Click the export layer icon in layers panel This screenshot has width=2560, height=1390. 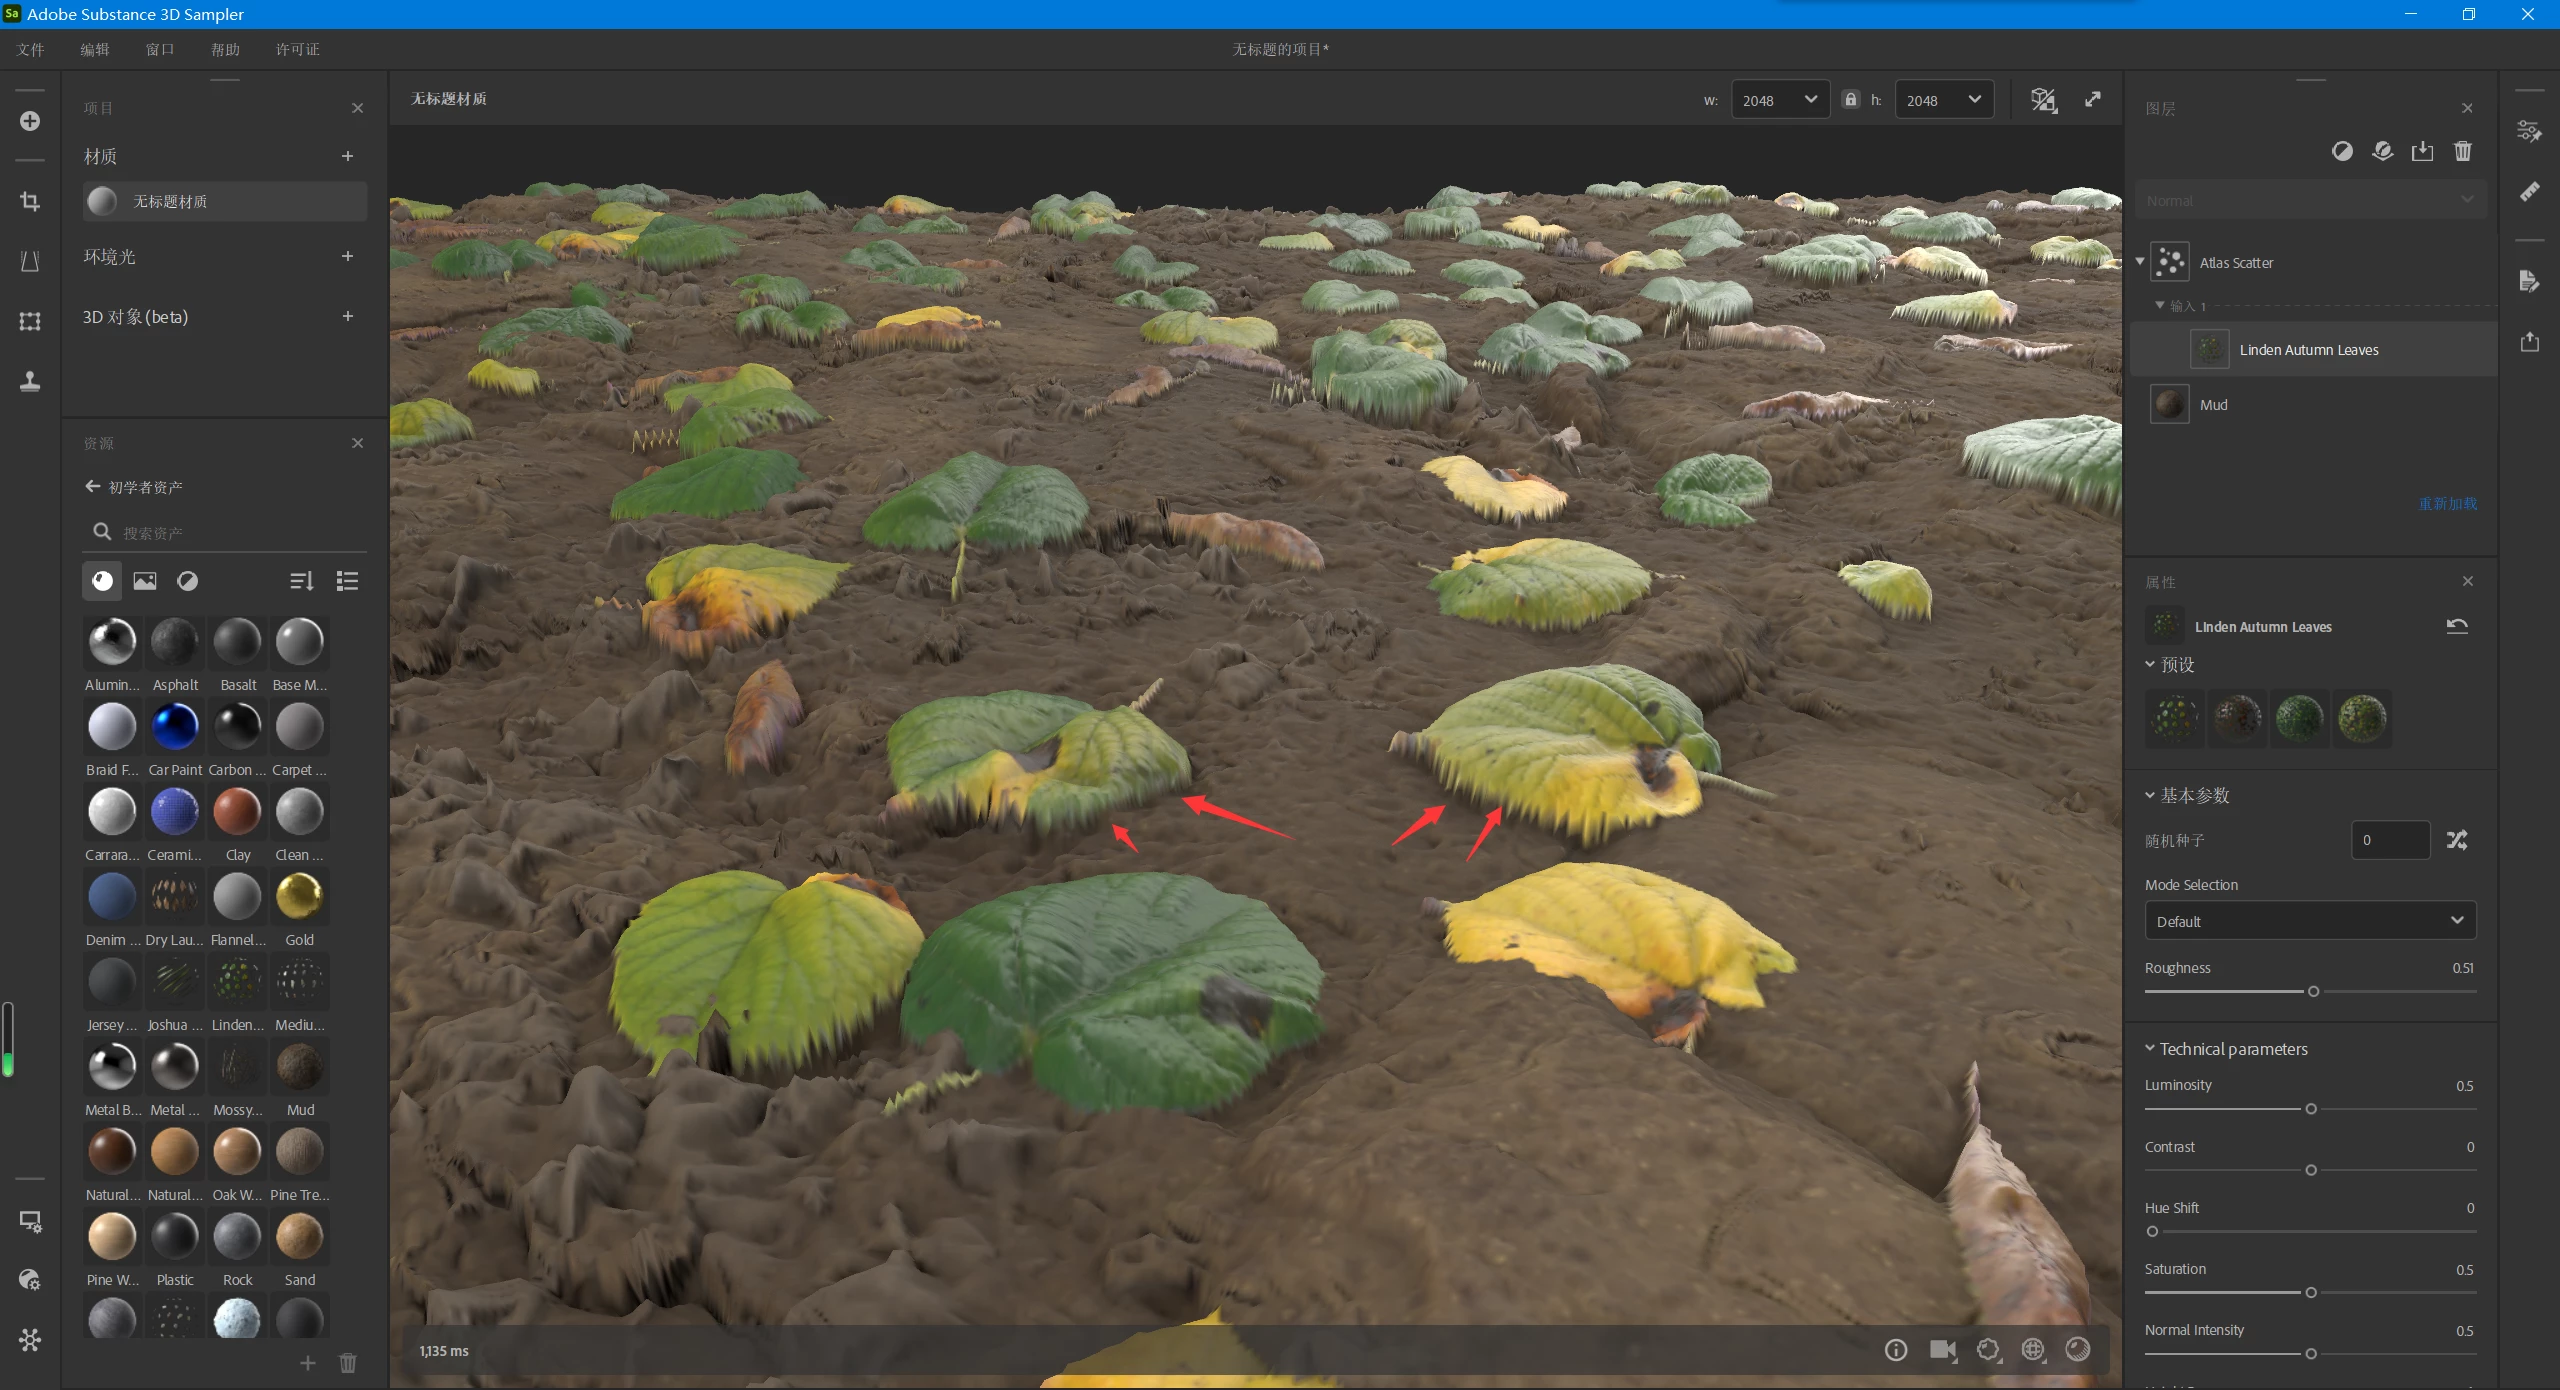coord(2422,151)
